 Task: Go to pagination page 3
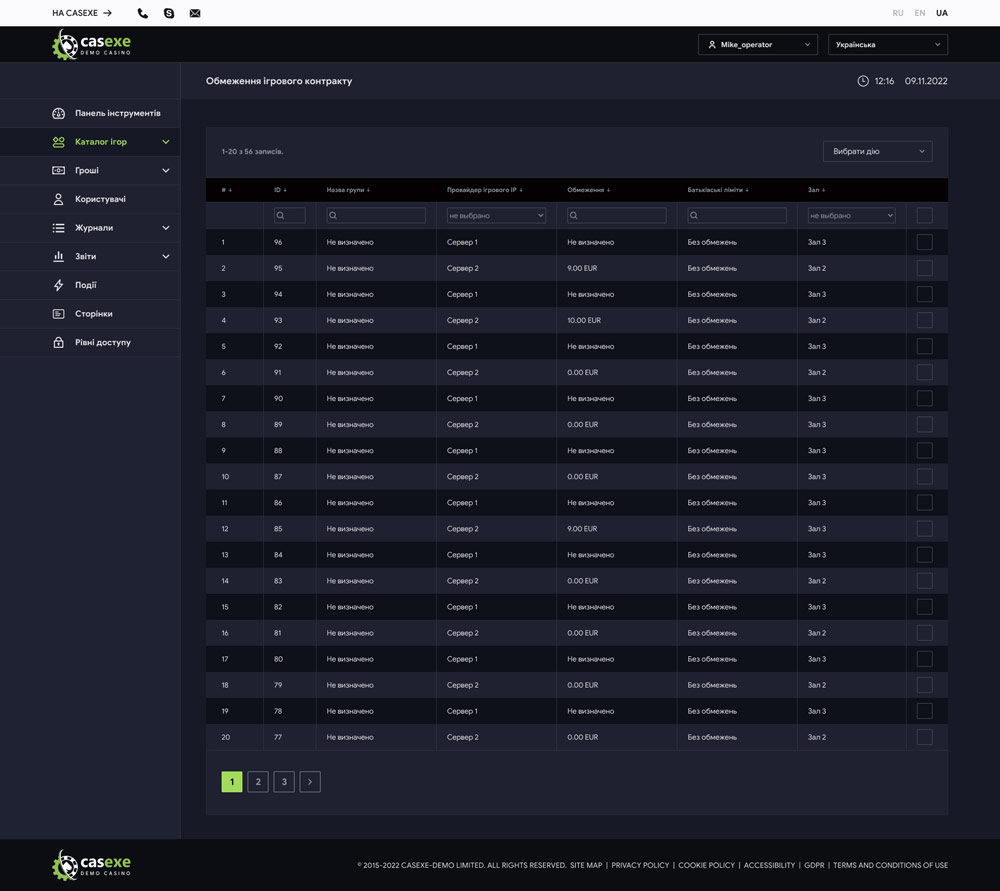click(x=284, y=782)
